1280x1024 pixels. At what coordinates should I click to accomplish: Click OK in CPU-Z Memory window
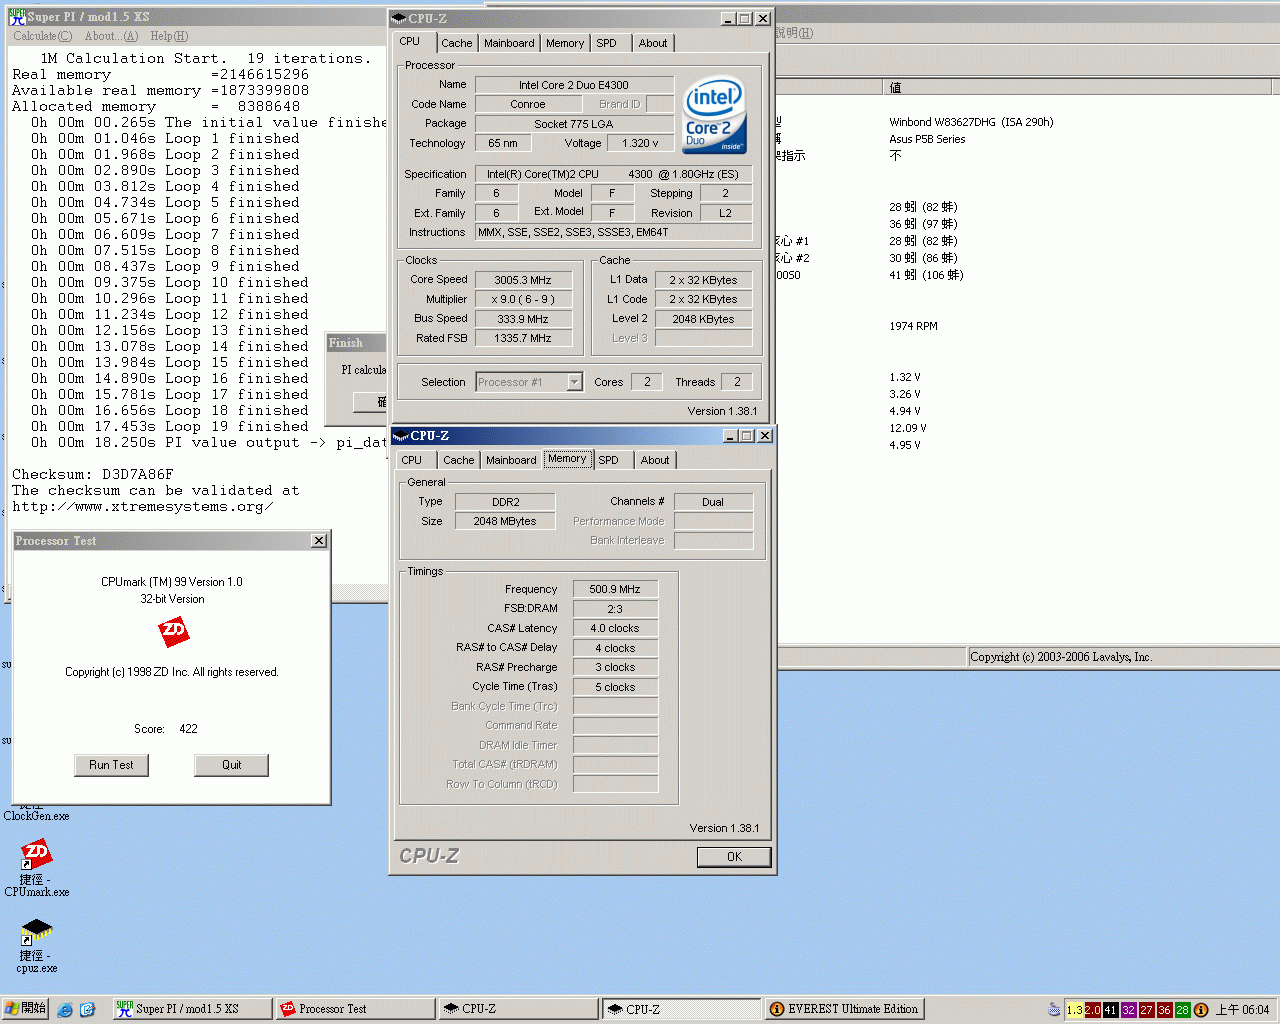(x=734, y=857)
